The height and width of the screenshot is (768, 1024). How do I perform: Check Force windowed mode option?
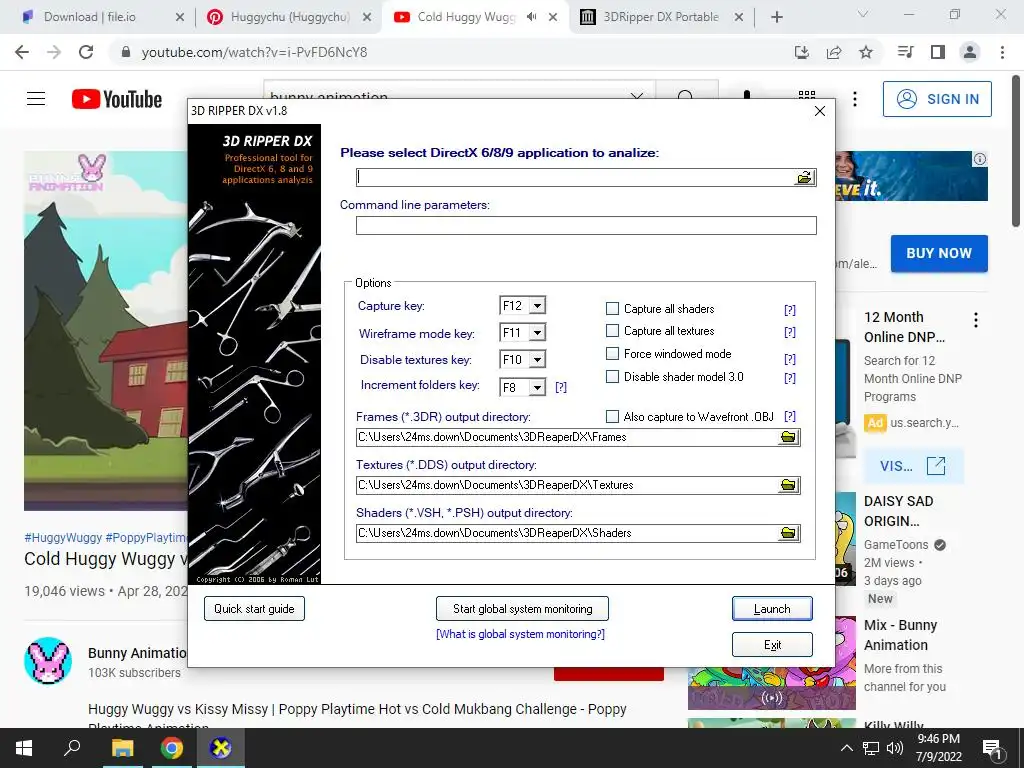click(x=612, y=353)
